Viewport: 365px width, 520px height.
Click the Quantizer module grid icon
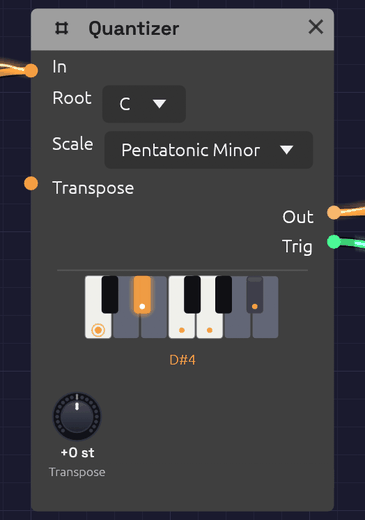tap(62, 28)
